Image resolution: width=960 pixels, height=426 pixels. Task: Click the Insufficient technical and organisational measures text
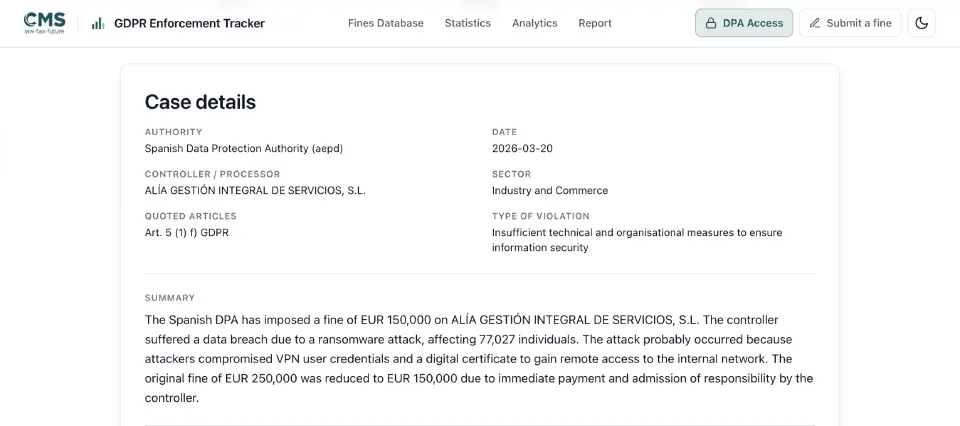pyautogui.click(x=637, y=240)
